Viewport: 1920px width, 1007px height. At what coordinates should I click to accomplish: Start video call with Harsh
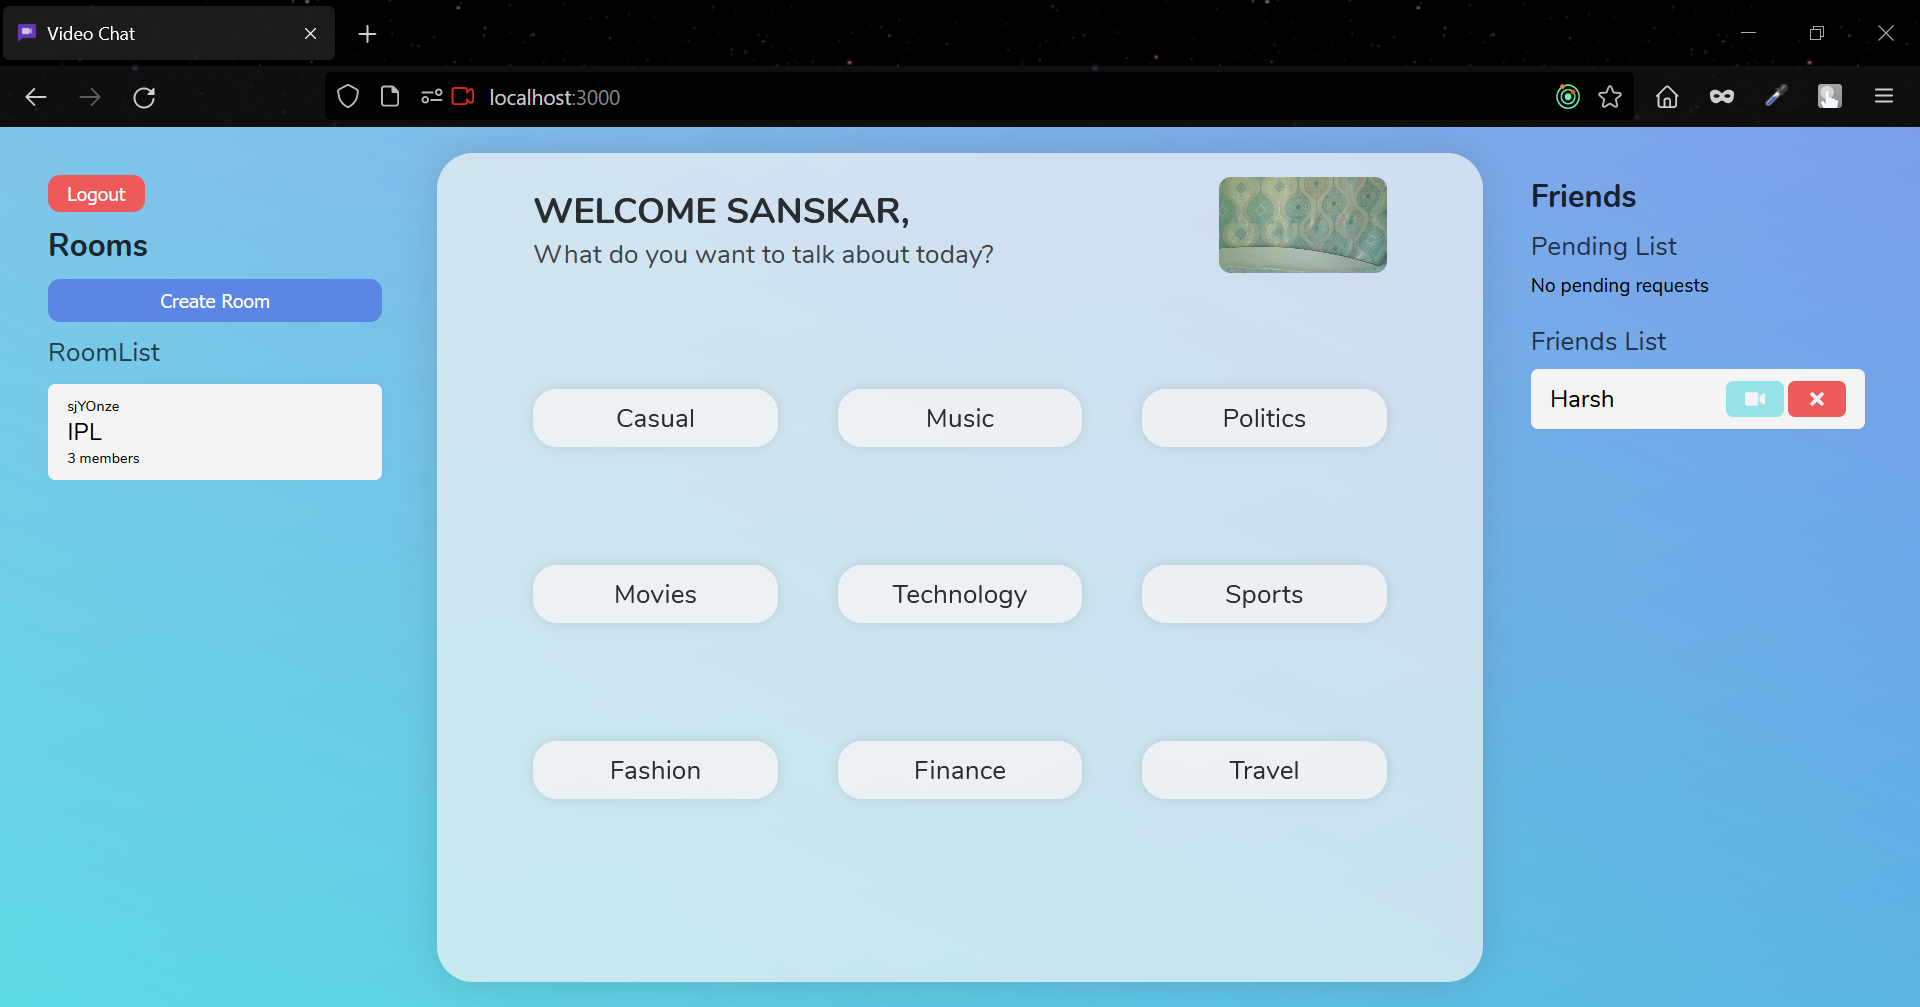pos(1754,399)
